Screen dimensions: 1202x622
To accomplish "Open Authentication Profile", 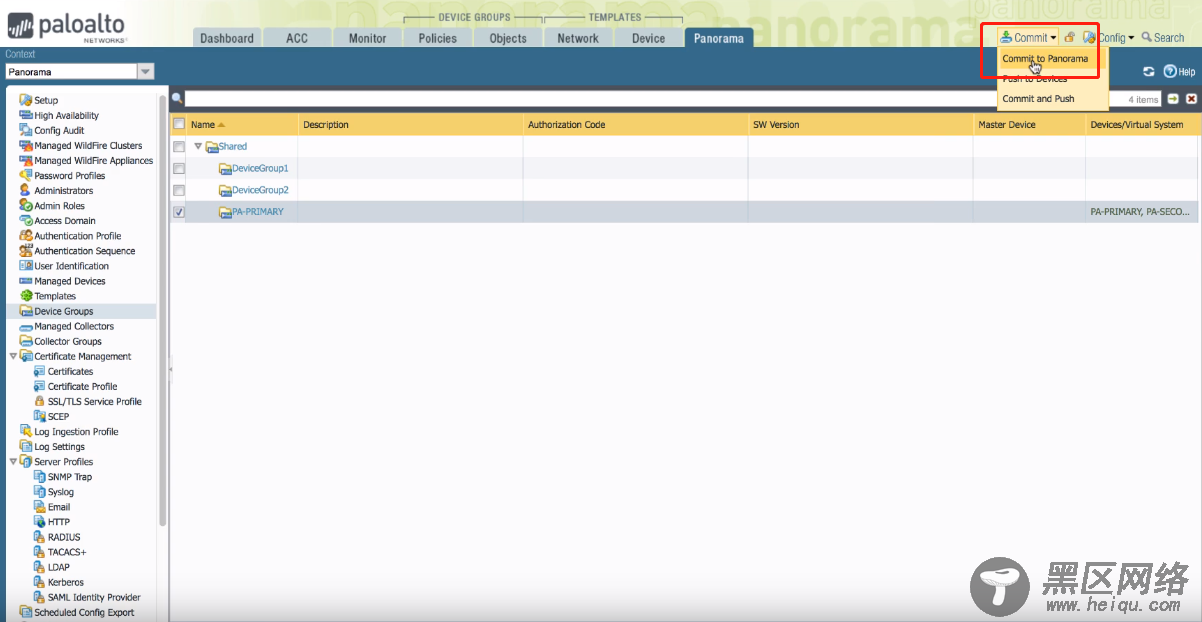I will click(70, 236).
